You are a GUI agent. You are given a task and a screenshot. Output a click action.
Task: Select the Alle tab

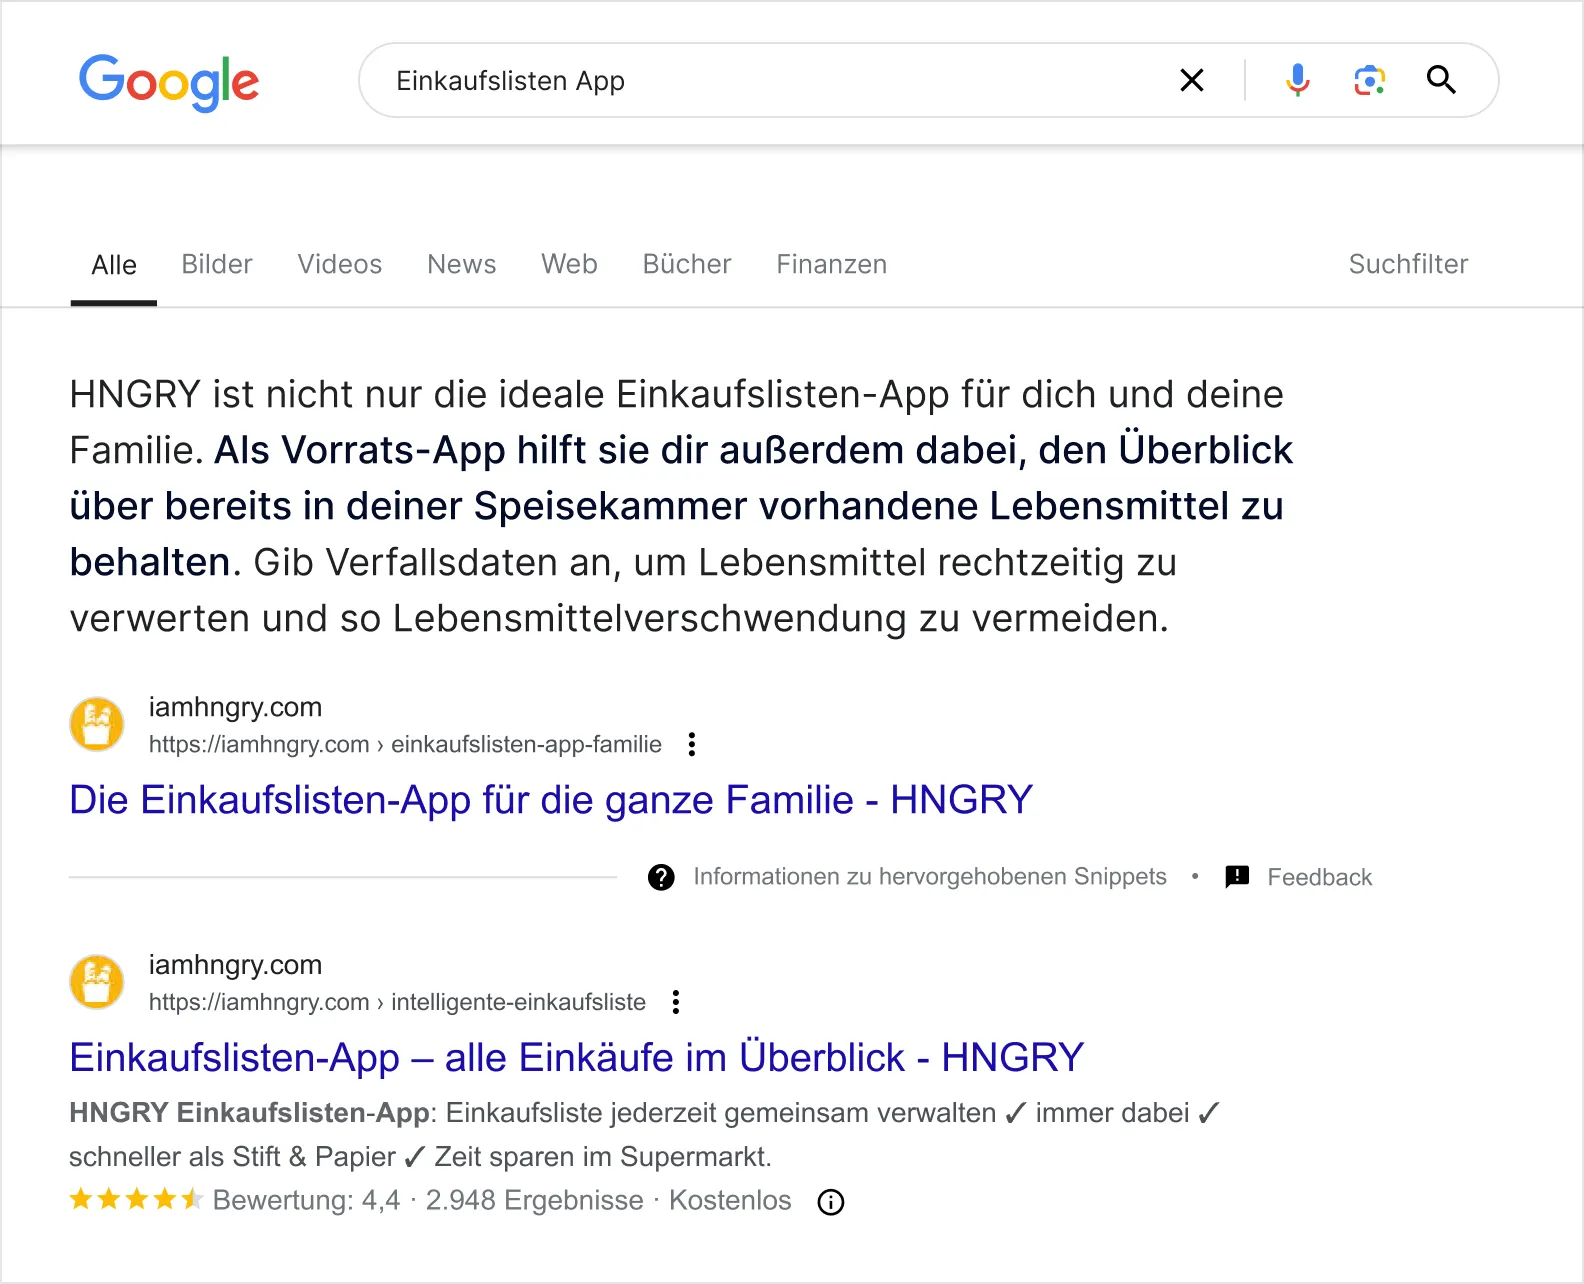tap(114, 265)
